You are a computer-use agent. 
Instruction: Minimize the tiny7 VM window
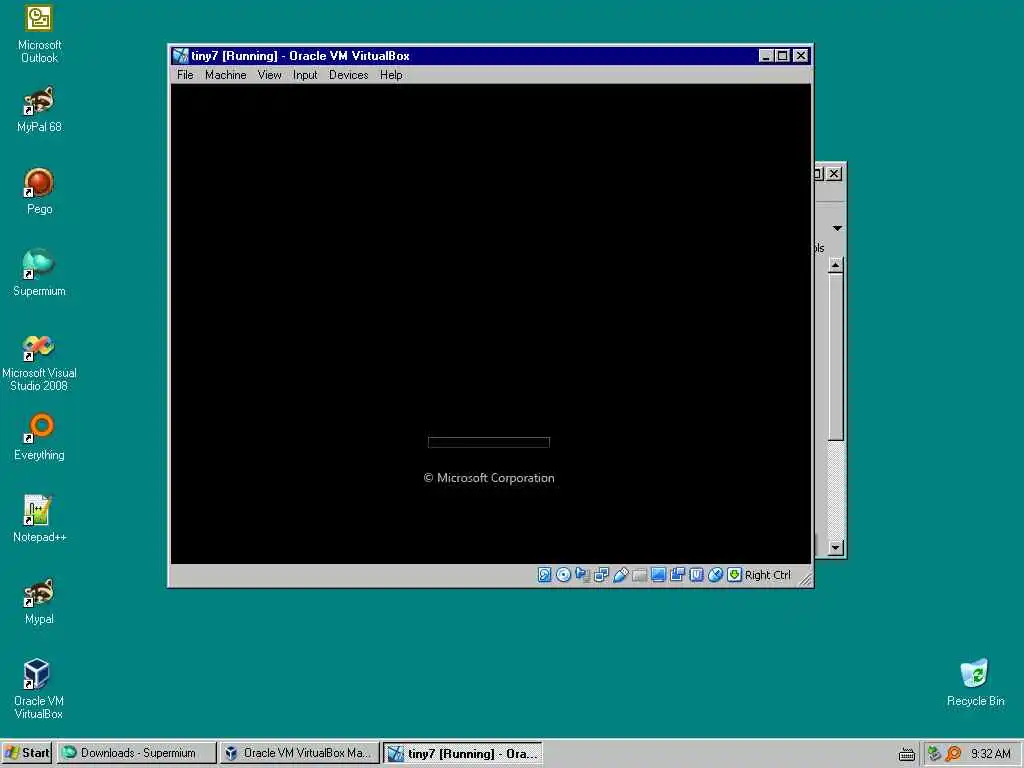coord(766,56)
